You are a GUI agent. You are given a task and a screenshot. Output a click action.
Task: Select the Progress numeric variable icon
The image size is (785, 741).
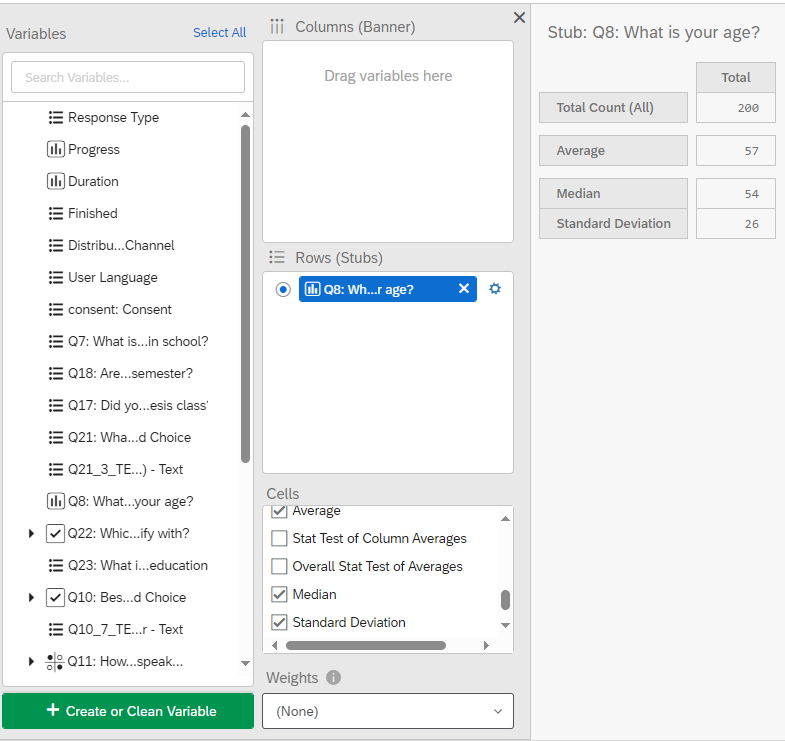pyautogui.click(x=56, y=149)
